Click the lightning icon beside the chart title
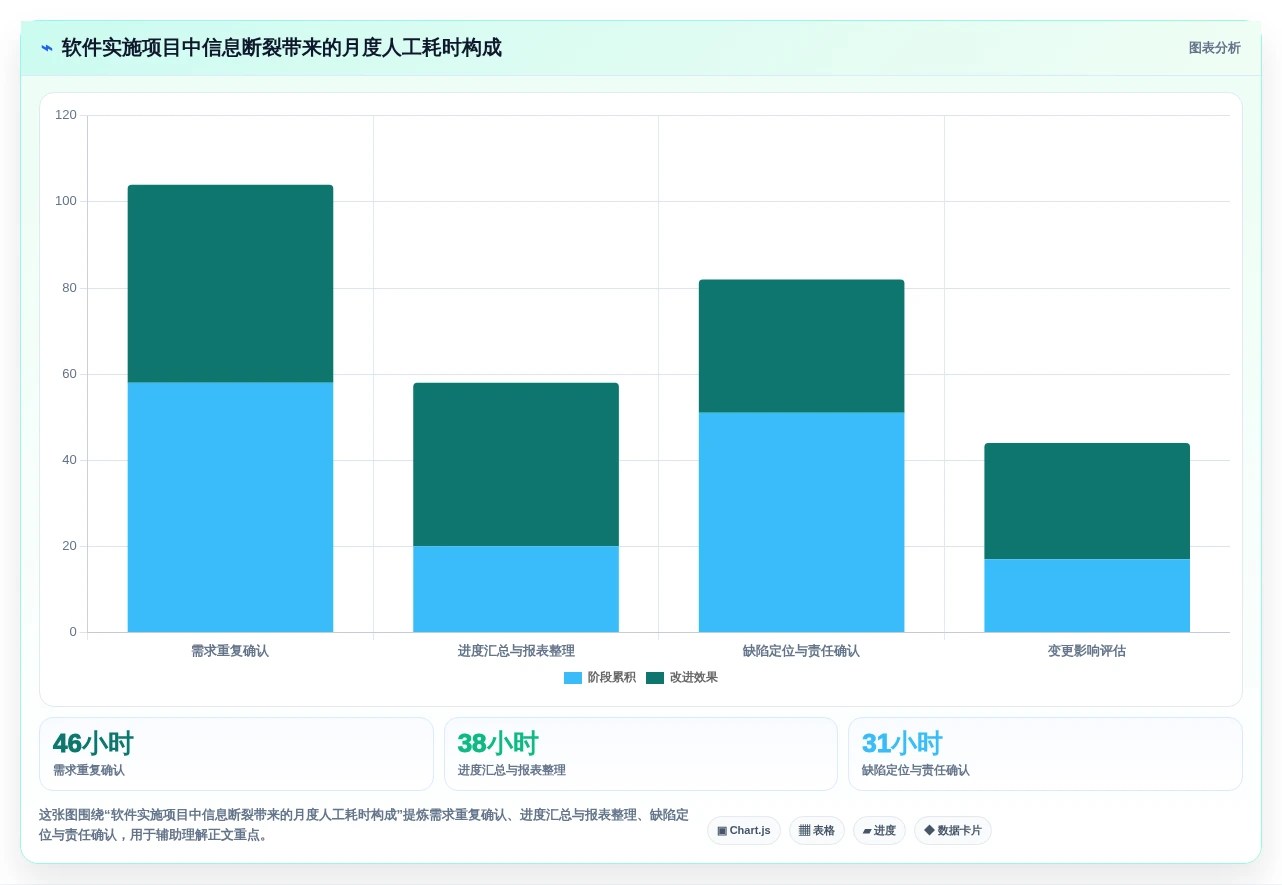The width and height of the screenshot is (1282, 885). [x=47, y=48]
